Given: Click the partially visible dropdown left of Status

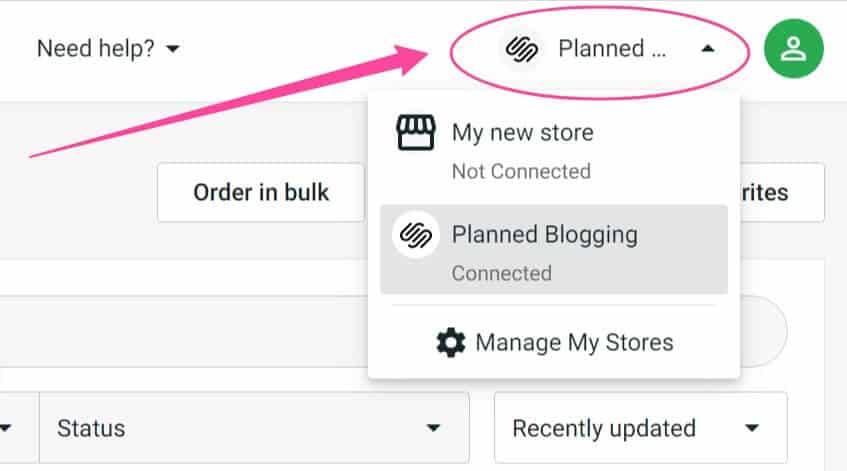Looking at the screenshot, I should [x=19, y=428].
